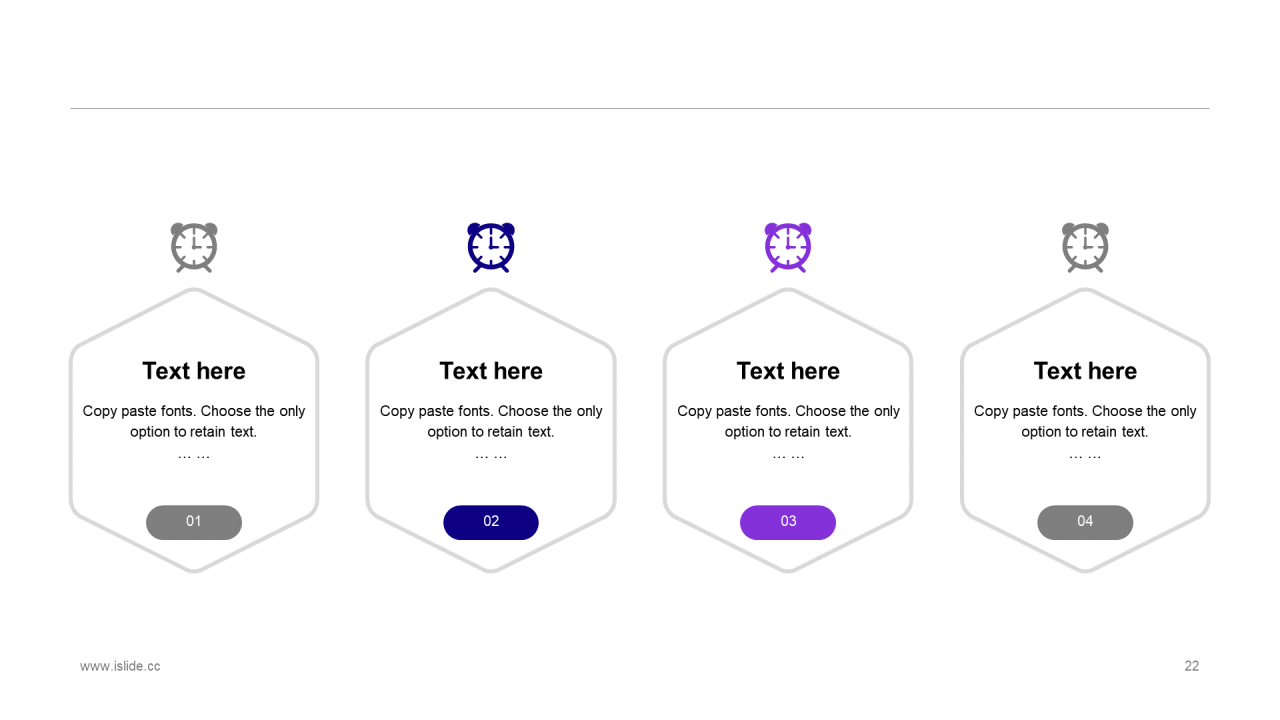
Task: Click the gray 04 pill button
Action: [1085, 522]
